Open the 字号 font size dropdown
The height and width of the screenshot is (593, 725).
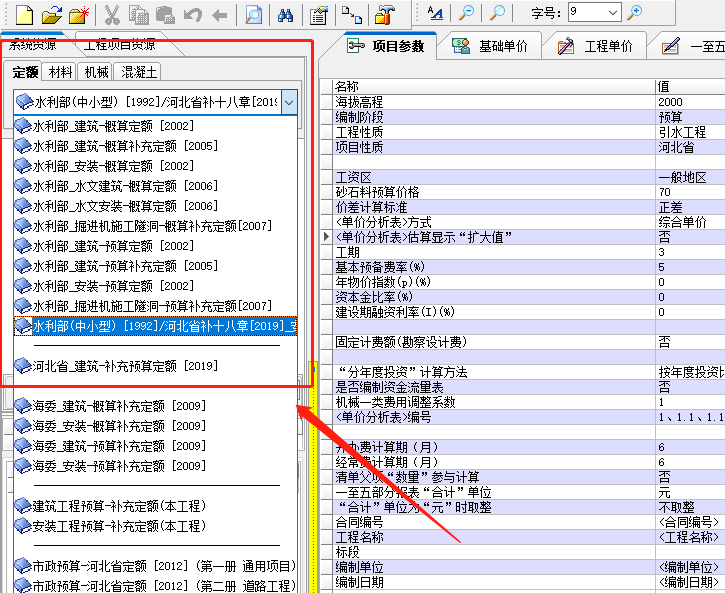point(612,12)
